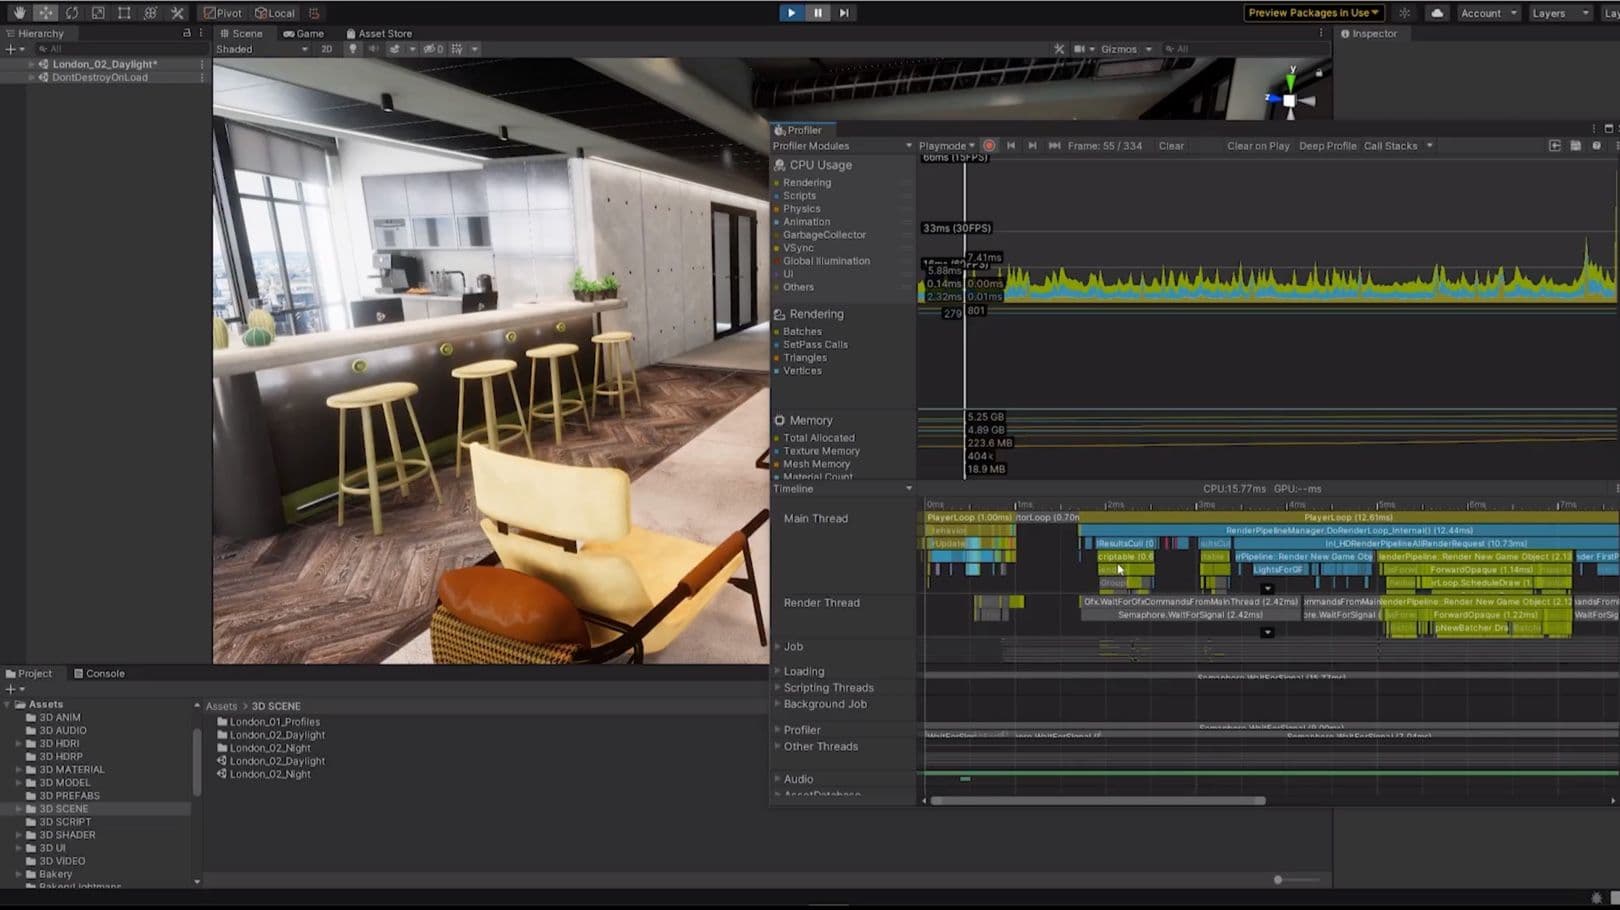Viewport: 1620px width, 910px height.
Task: Select the Hand tool in the toolbar
Action: 18,12
